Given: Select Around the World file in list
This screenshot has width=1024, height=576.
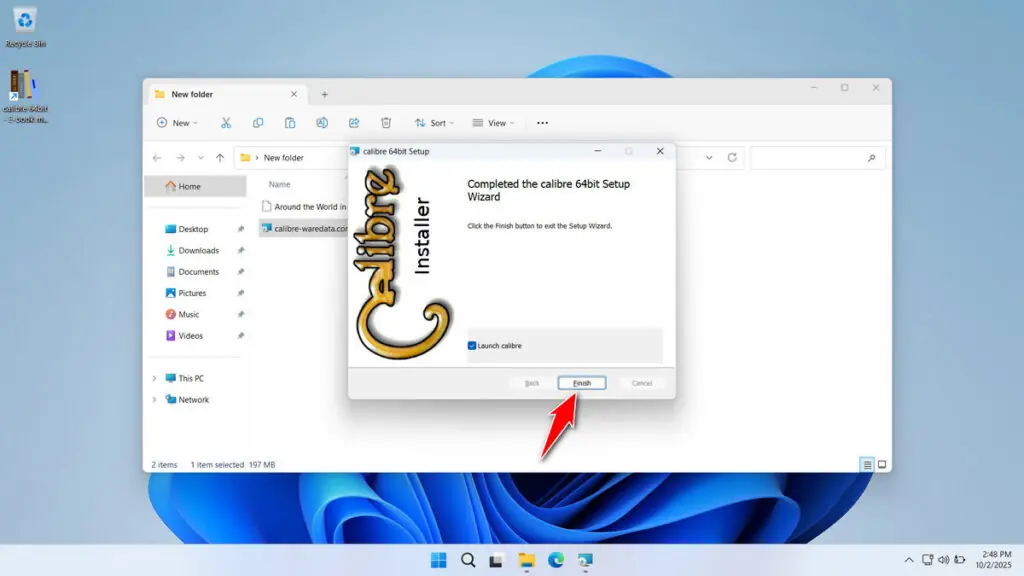Looking at the screenshot, I should coord(305,207).
